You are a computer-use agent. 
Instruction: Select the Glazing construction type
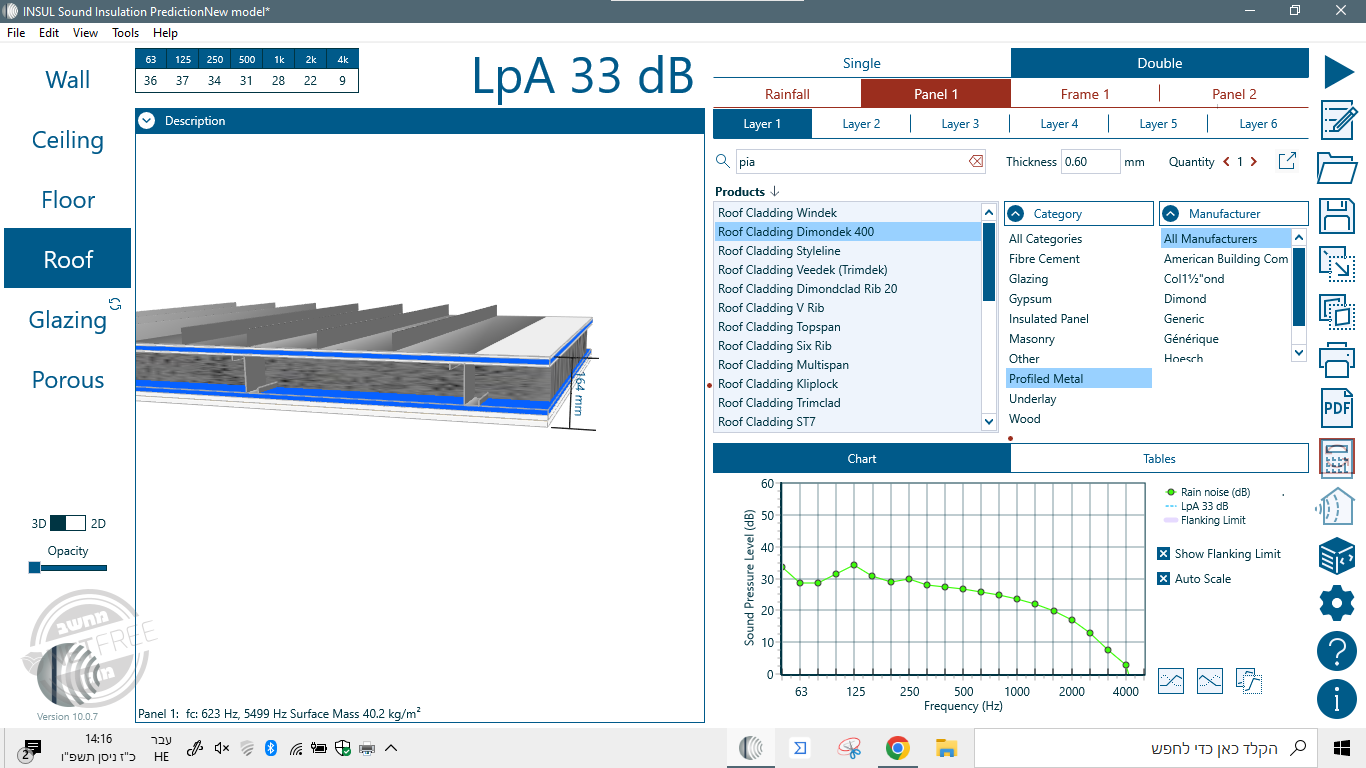67,320
